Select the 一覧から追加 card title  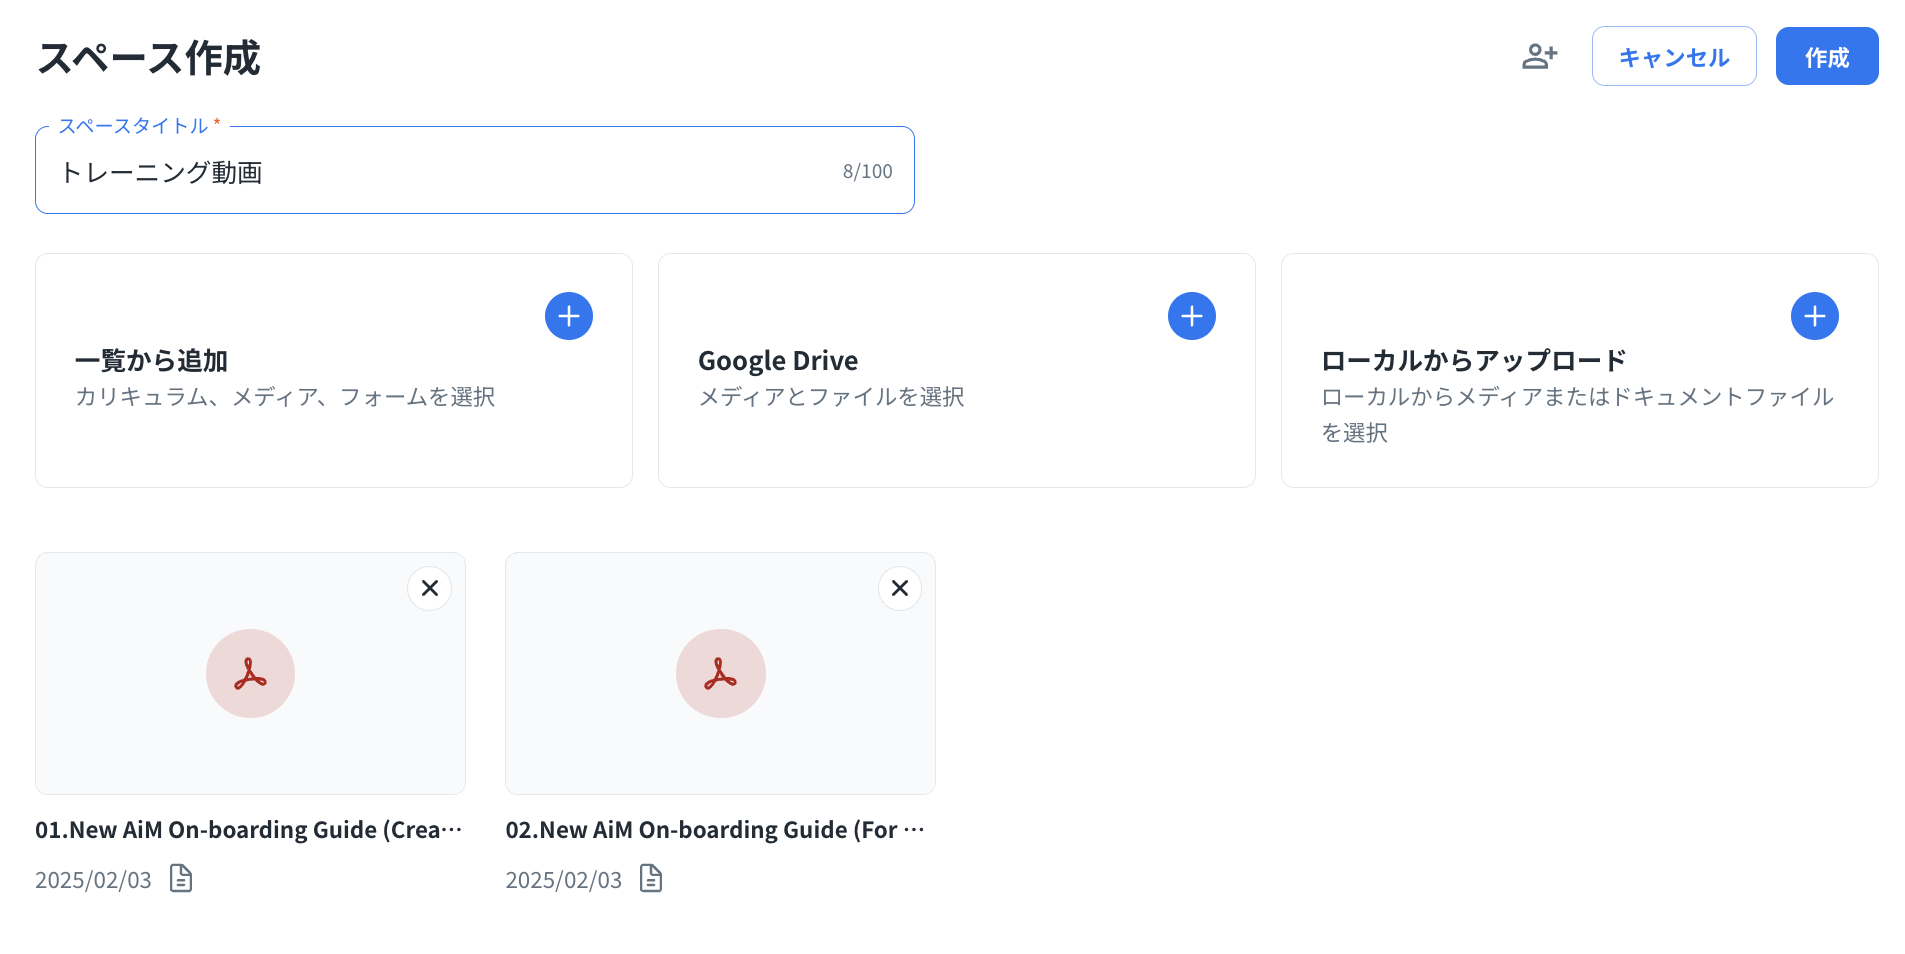pyautogui.click(x=151, y=360)
